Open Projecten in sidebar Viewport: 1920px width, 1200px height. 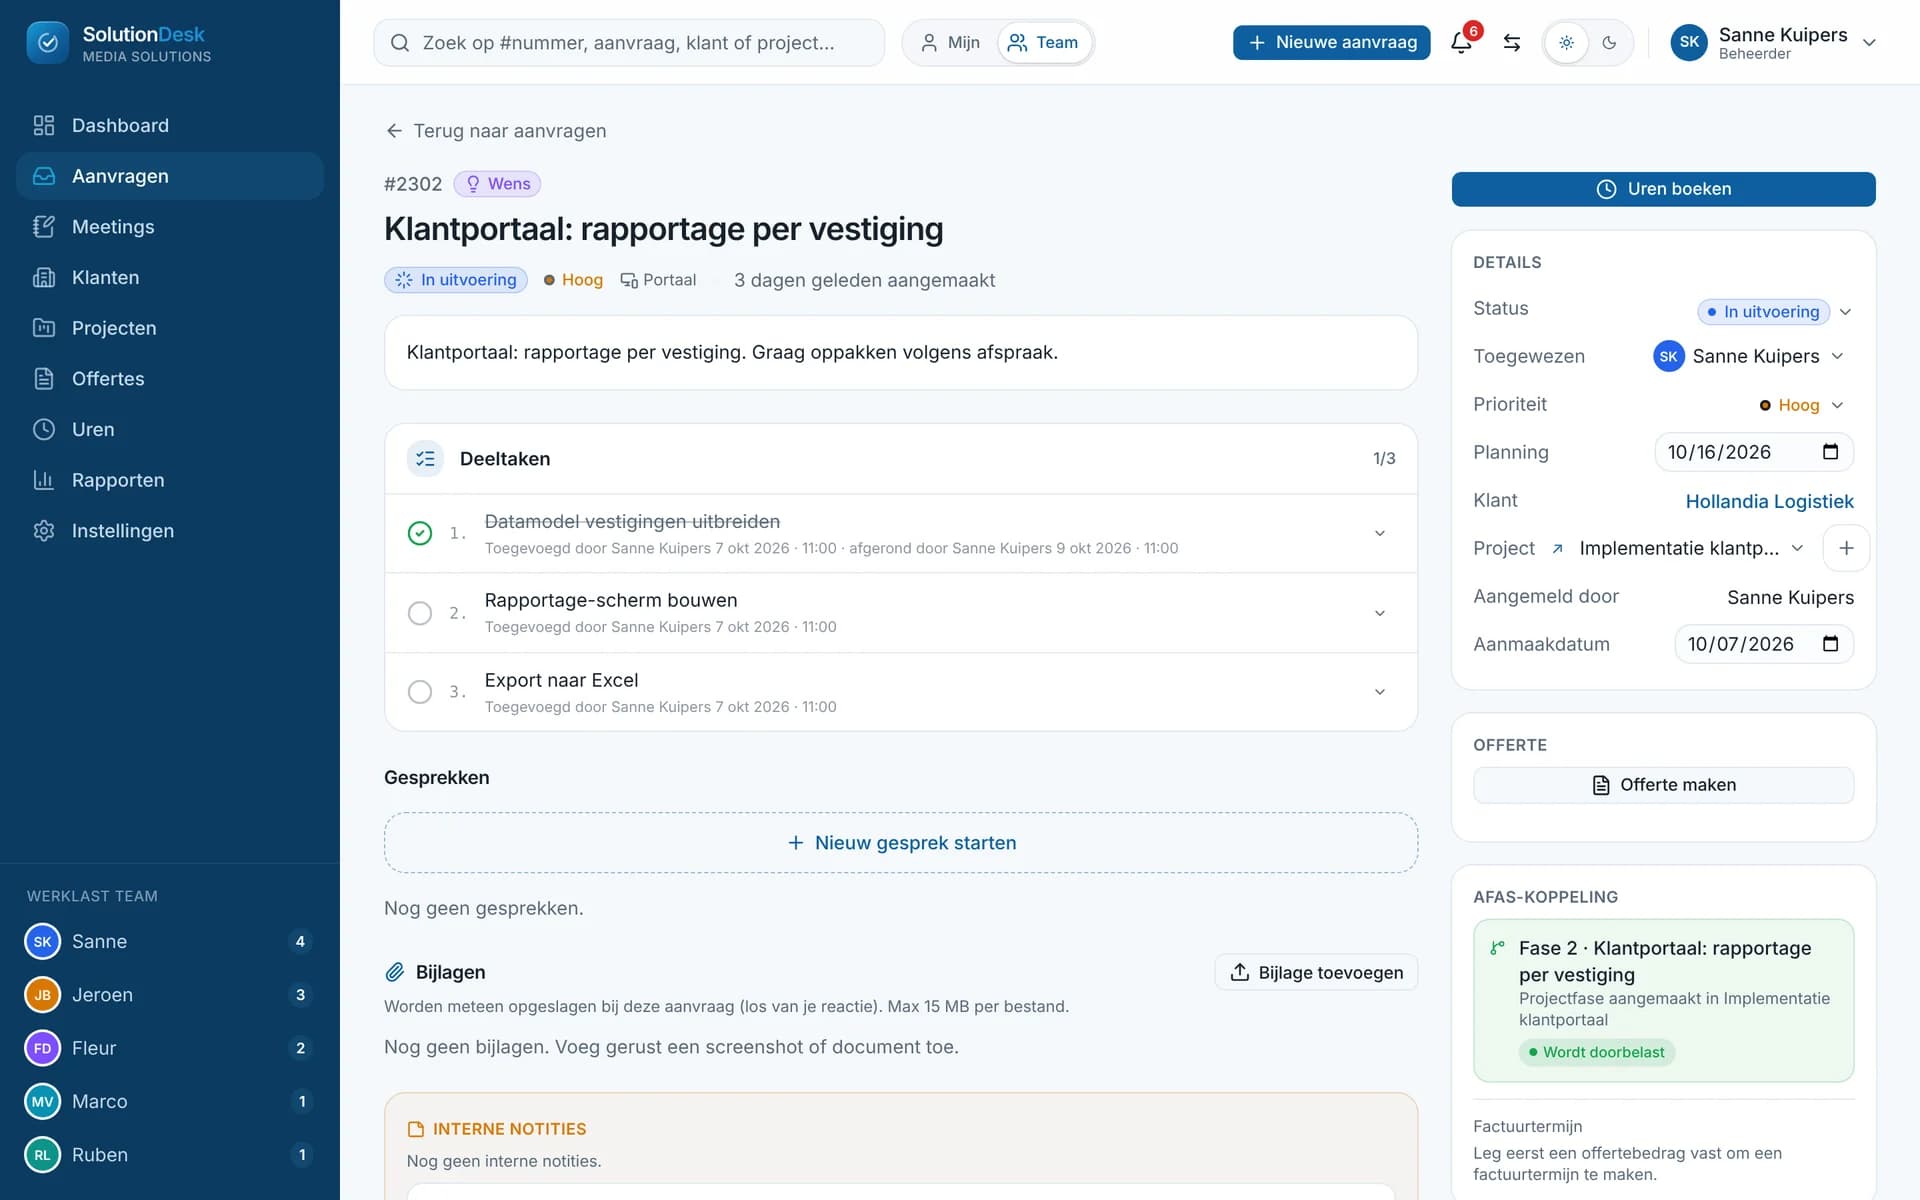tap(170, 328)
